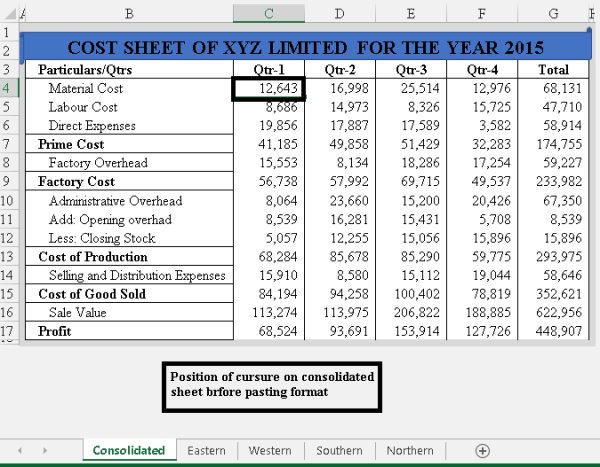Screen dimensions: 600x467
Task: Switch to the Eastern sheet tab
Action: 208,451
